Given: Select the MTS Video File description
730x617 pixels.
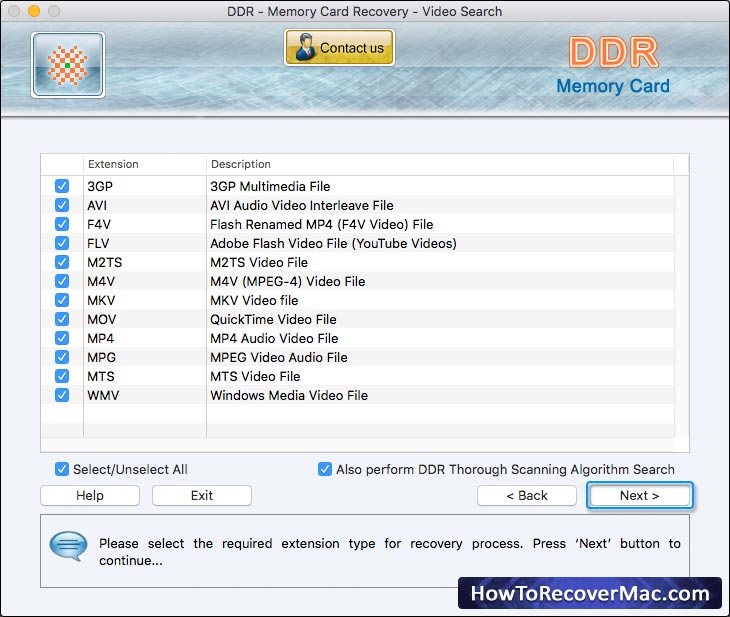Looking at the screenshot, I should tap(255, 376).
